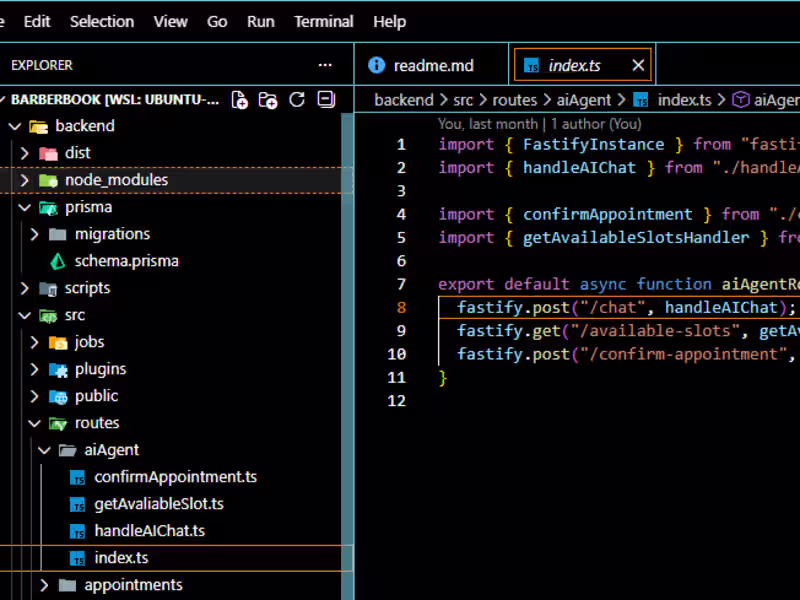The height and width of the screenshot is (600, 800).
Task: Click 'routes' in the breadcrumb path
Action: (514, 99)
